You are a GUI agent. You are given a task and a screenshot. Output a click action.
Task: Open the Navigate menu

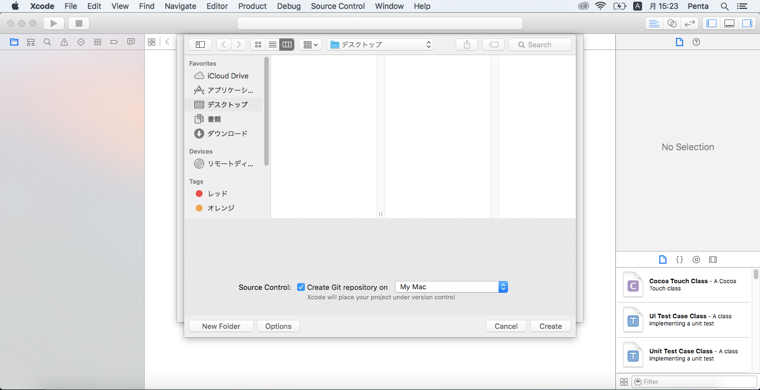click(180, 6)
